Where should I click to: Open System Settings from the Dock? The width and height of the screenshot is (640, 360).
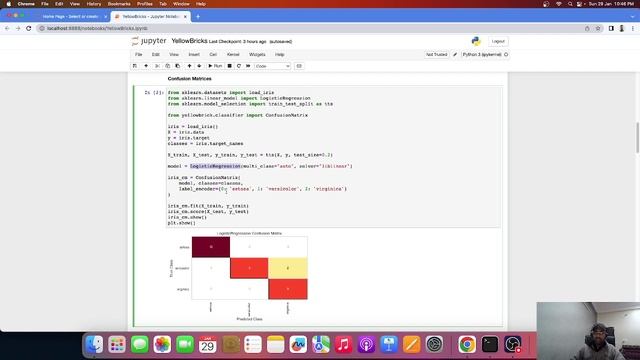434,344
